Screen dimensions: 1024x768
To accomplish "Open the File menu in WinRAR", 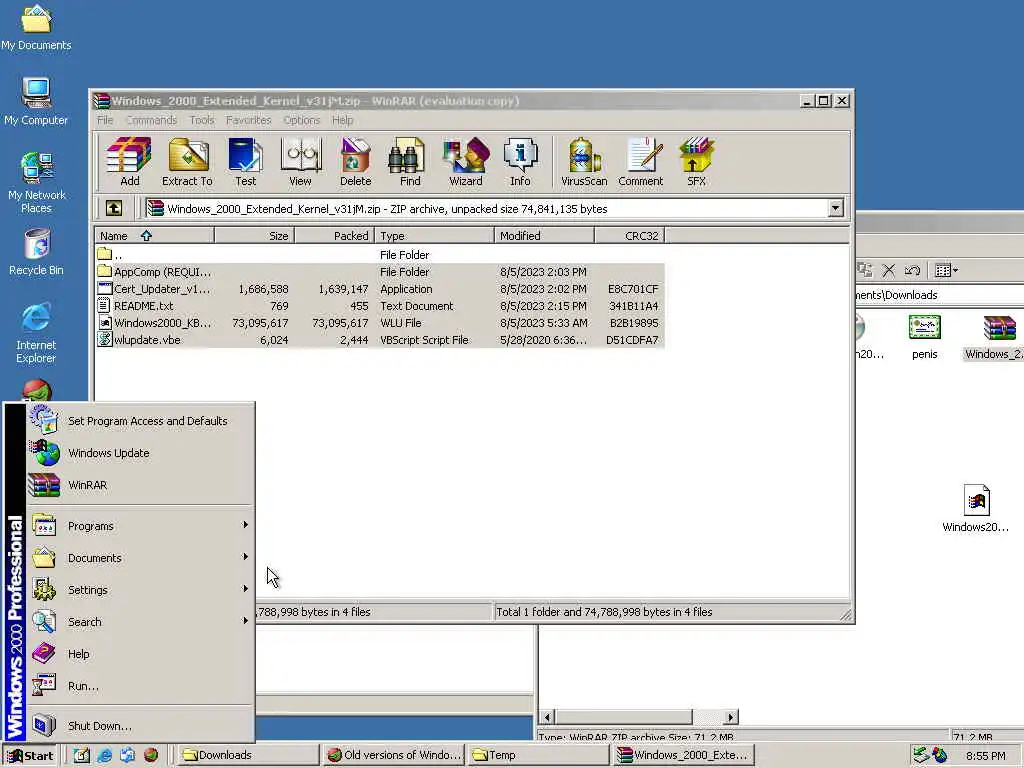I will pyautogui.click(x=105, y=120).
